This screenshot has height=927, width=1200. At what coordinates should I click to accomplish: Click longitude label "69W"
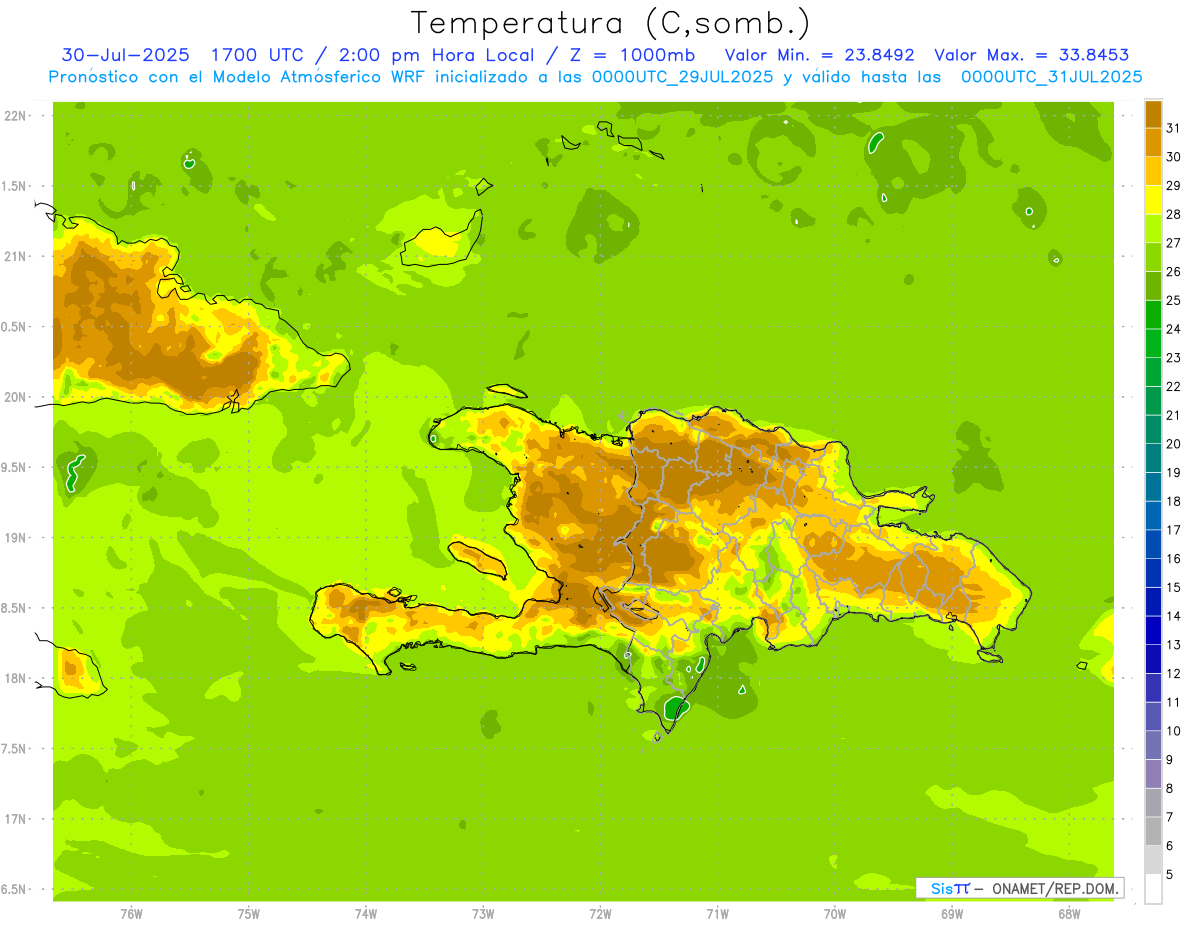pyautogui.click(x=952, y=913)
